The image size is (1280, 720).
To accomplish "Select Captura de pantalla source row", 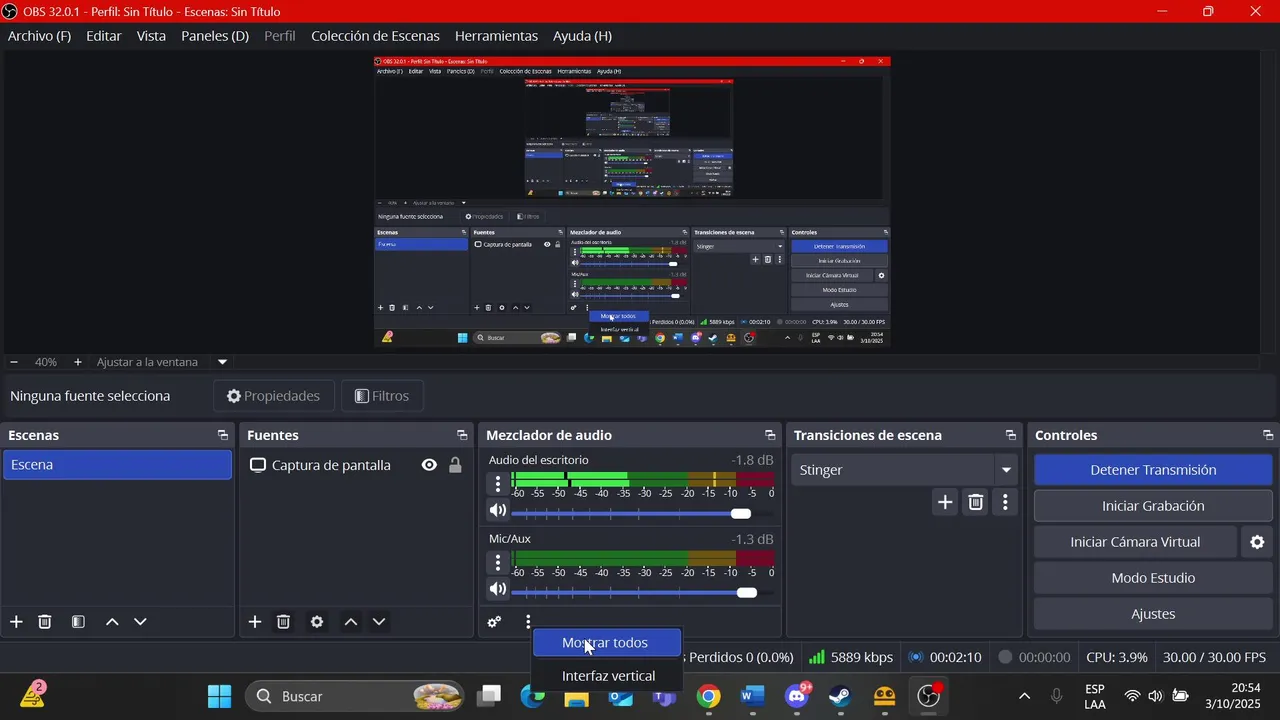I will point(356,465).
